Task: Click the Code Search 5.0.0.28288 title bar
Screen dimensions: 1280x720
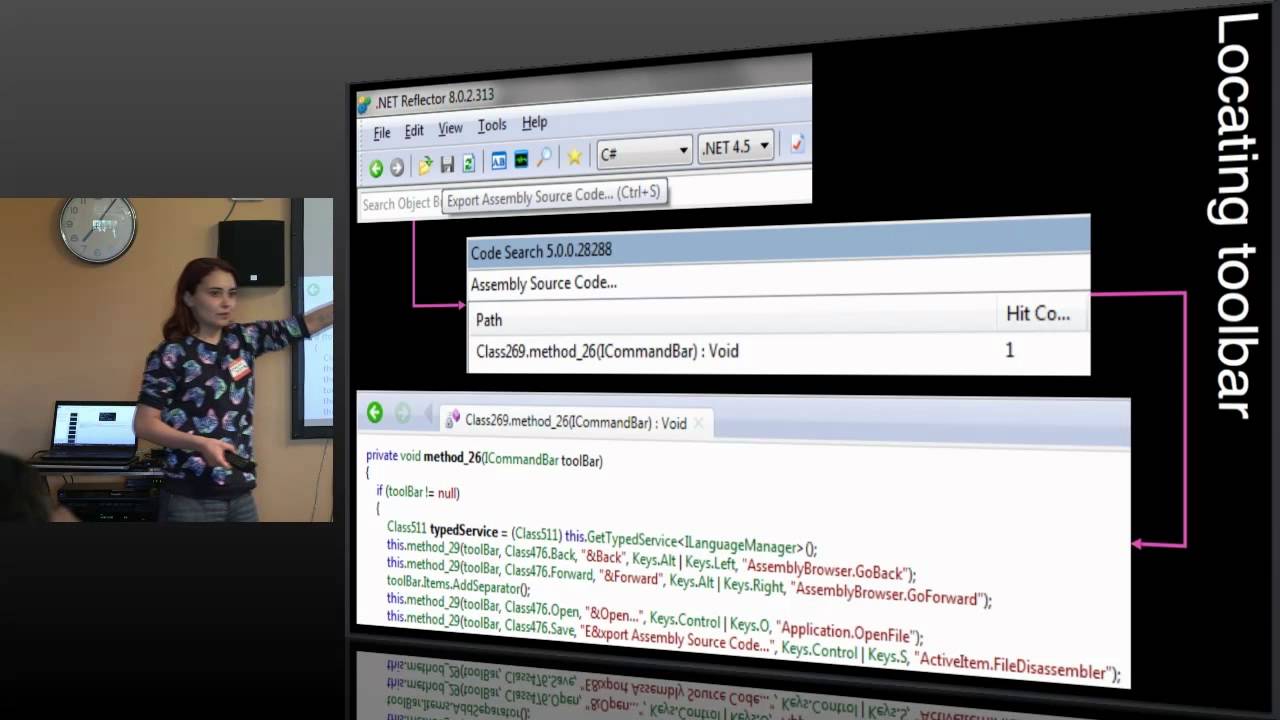Action: click(x=778, y=245)
